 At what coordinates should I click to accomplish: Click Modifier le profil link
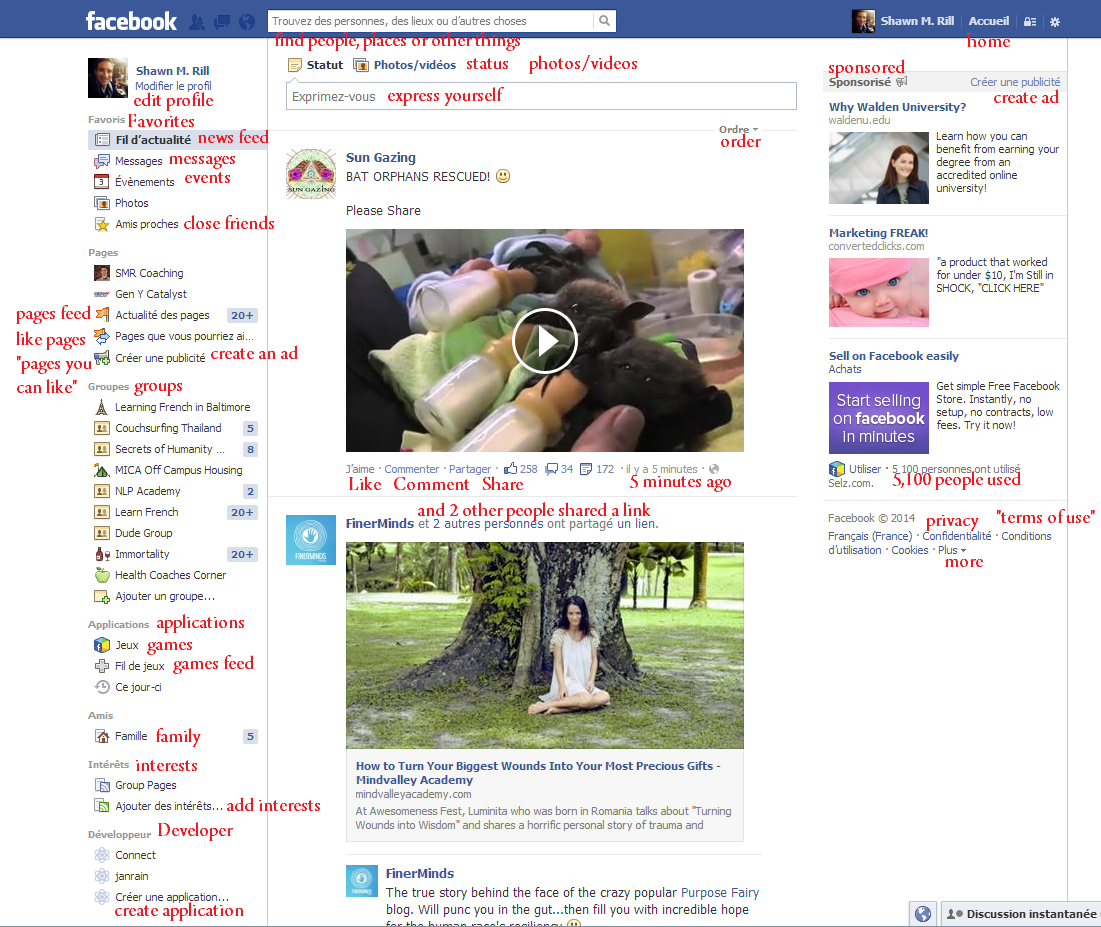[x=173, y=86]
